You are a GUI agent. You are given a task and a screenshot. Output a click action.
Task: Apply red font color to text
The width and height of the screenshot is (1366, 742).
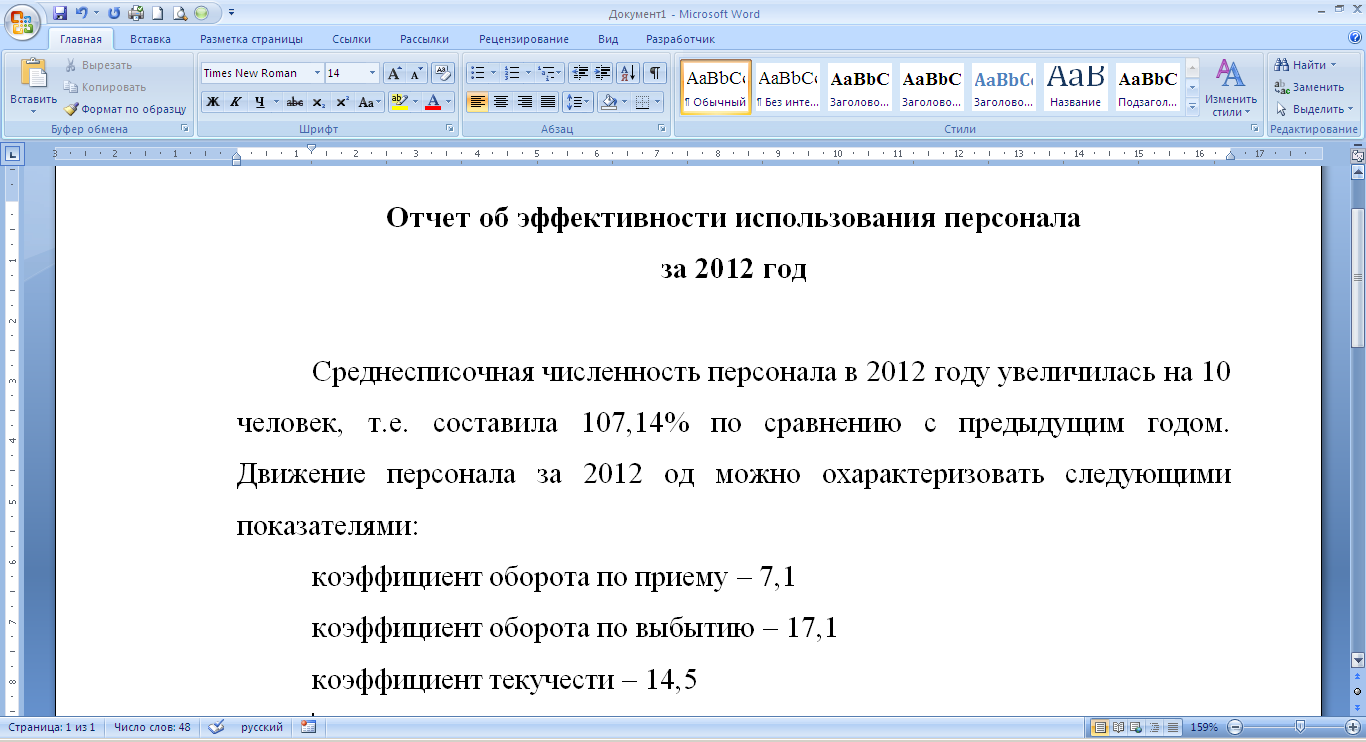[x=433, y=102]
